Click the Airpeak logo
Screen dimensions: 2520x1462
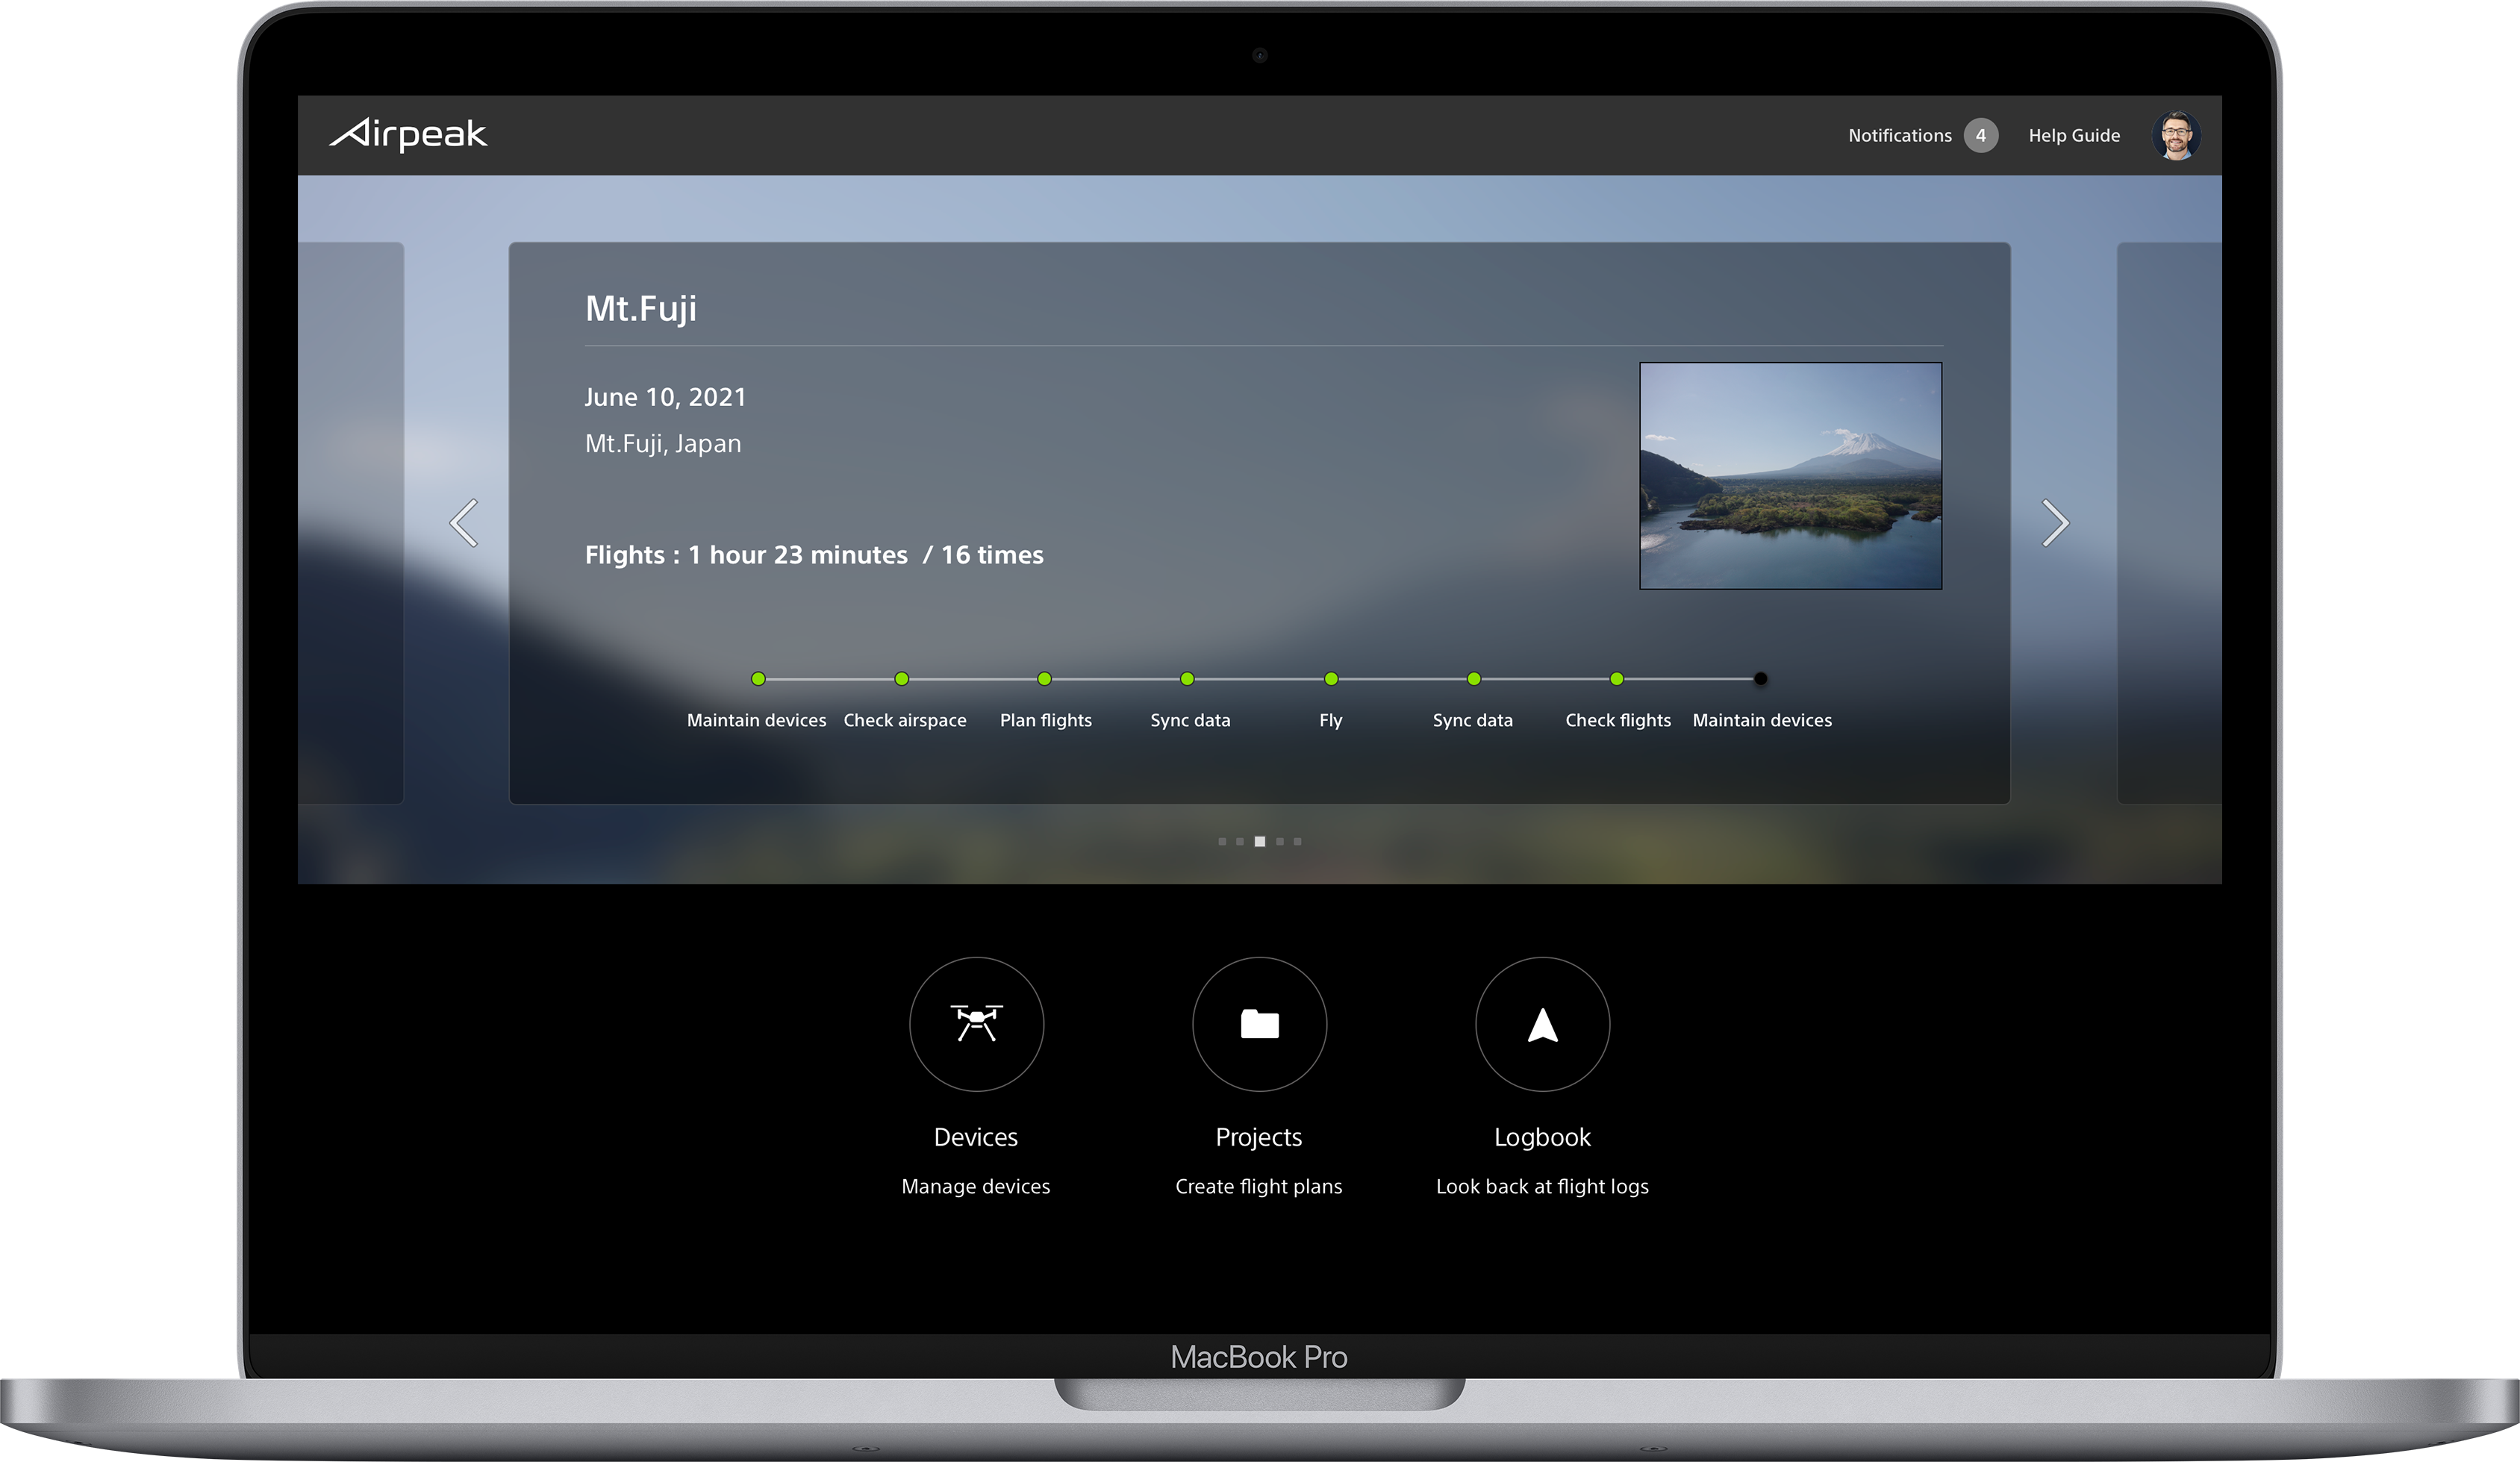(408, 134)
